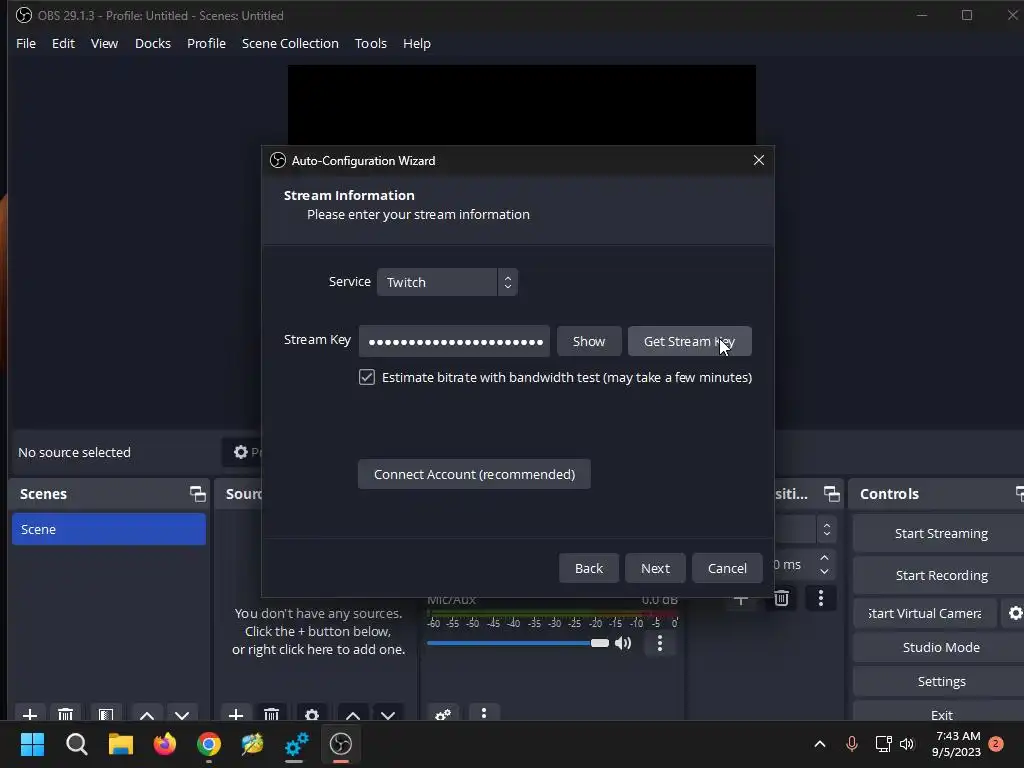Click the OBS Studio taskbar icon
Screen dimensions: 1024x768
coord(341,744)
